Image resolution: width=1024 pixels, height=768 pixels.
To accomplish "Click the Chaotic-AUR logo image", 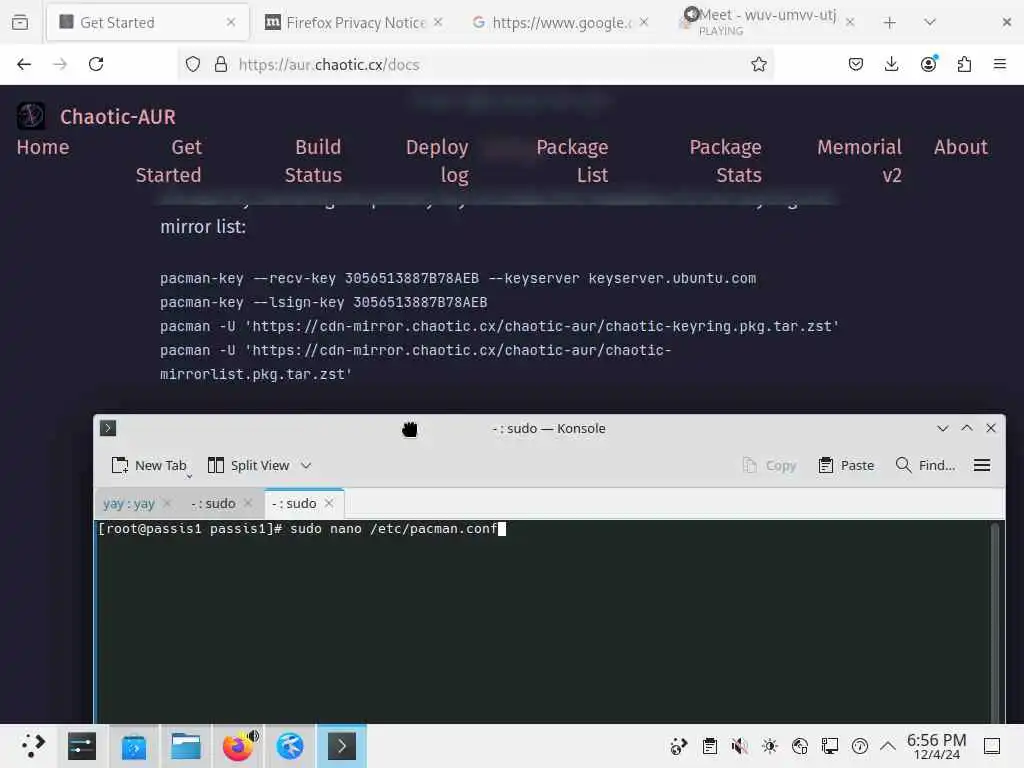I will (31, 116).
